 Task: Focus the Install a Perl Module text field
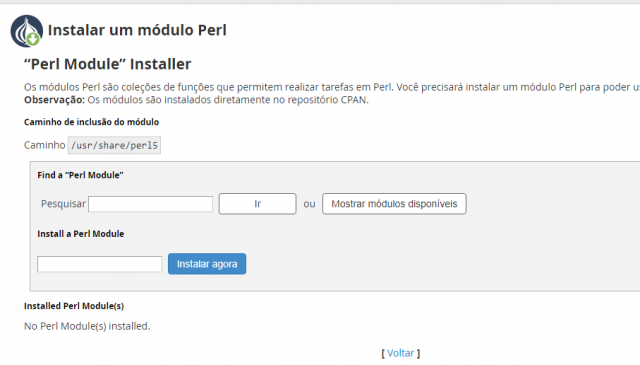click(x=100, y=264)
